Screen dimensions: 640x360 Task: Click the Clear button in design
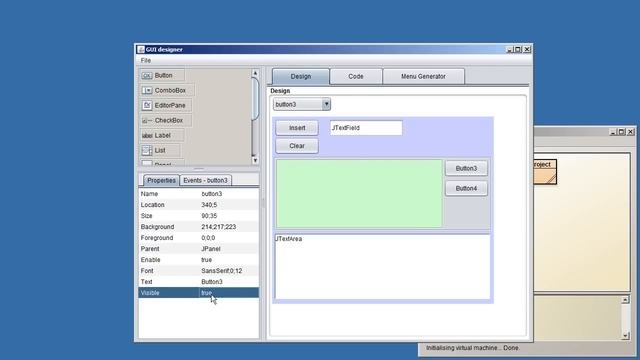(x=297, y=146)
